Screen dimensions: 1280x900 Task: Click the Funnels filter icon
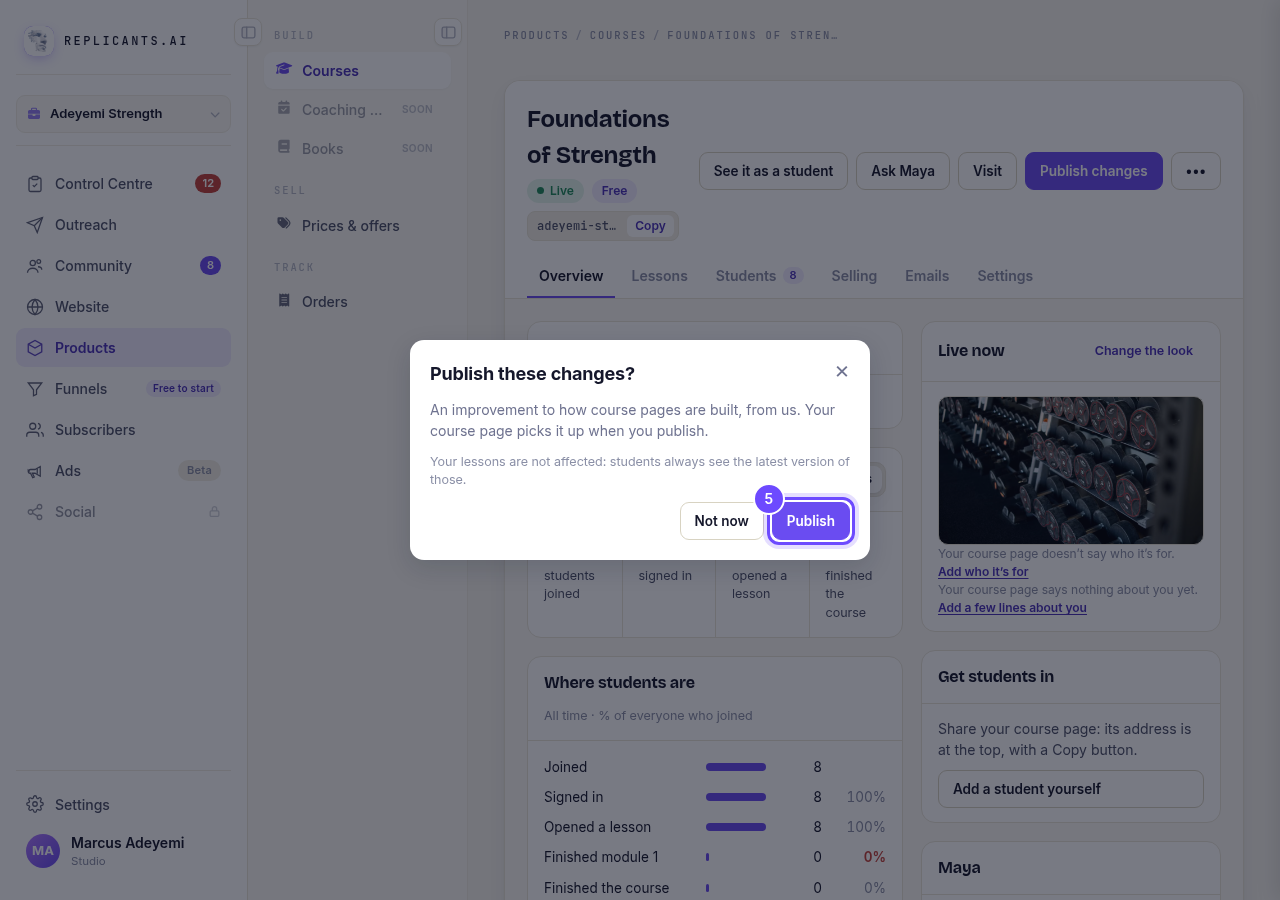tap(35, 389)
